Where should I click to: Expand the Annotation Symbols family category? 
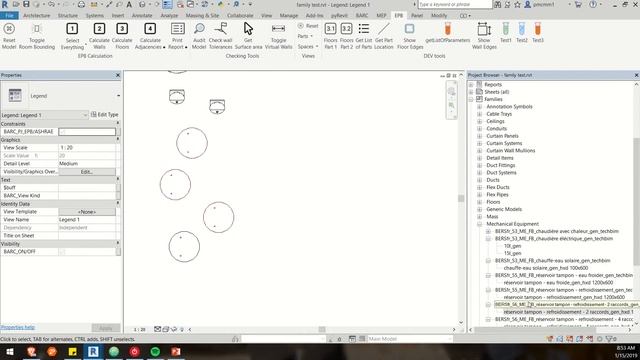point(480,107)
